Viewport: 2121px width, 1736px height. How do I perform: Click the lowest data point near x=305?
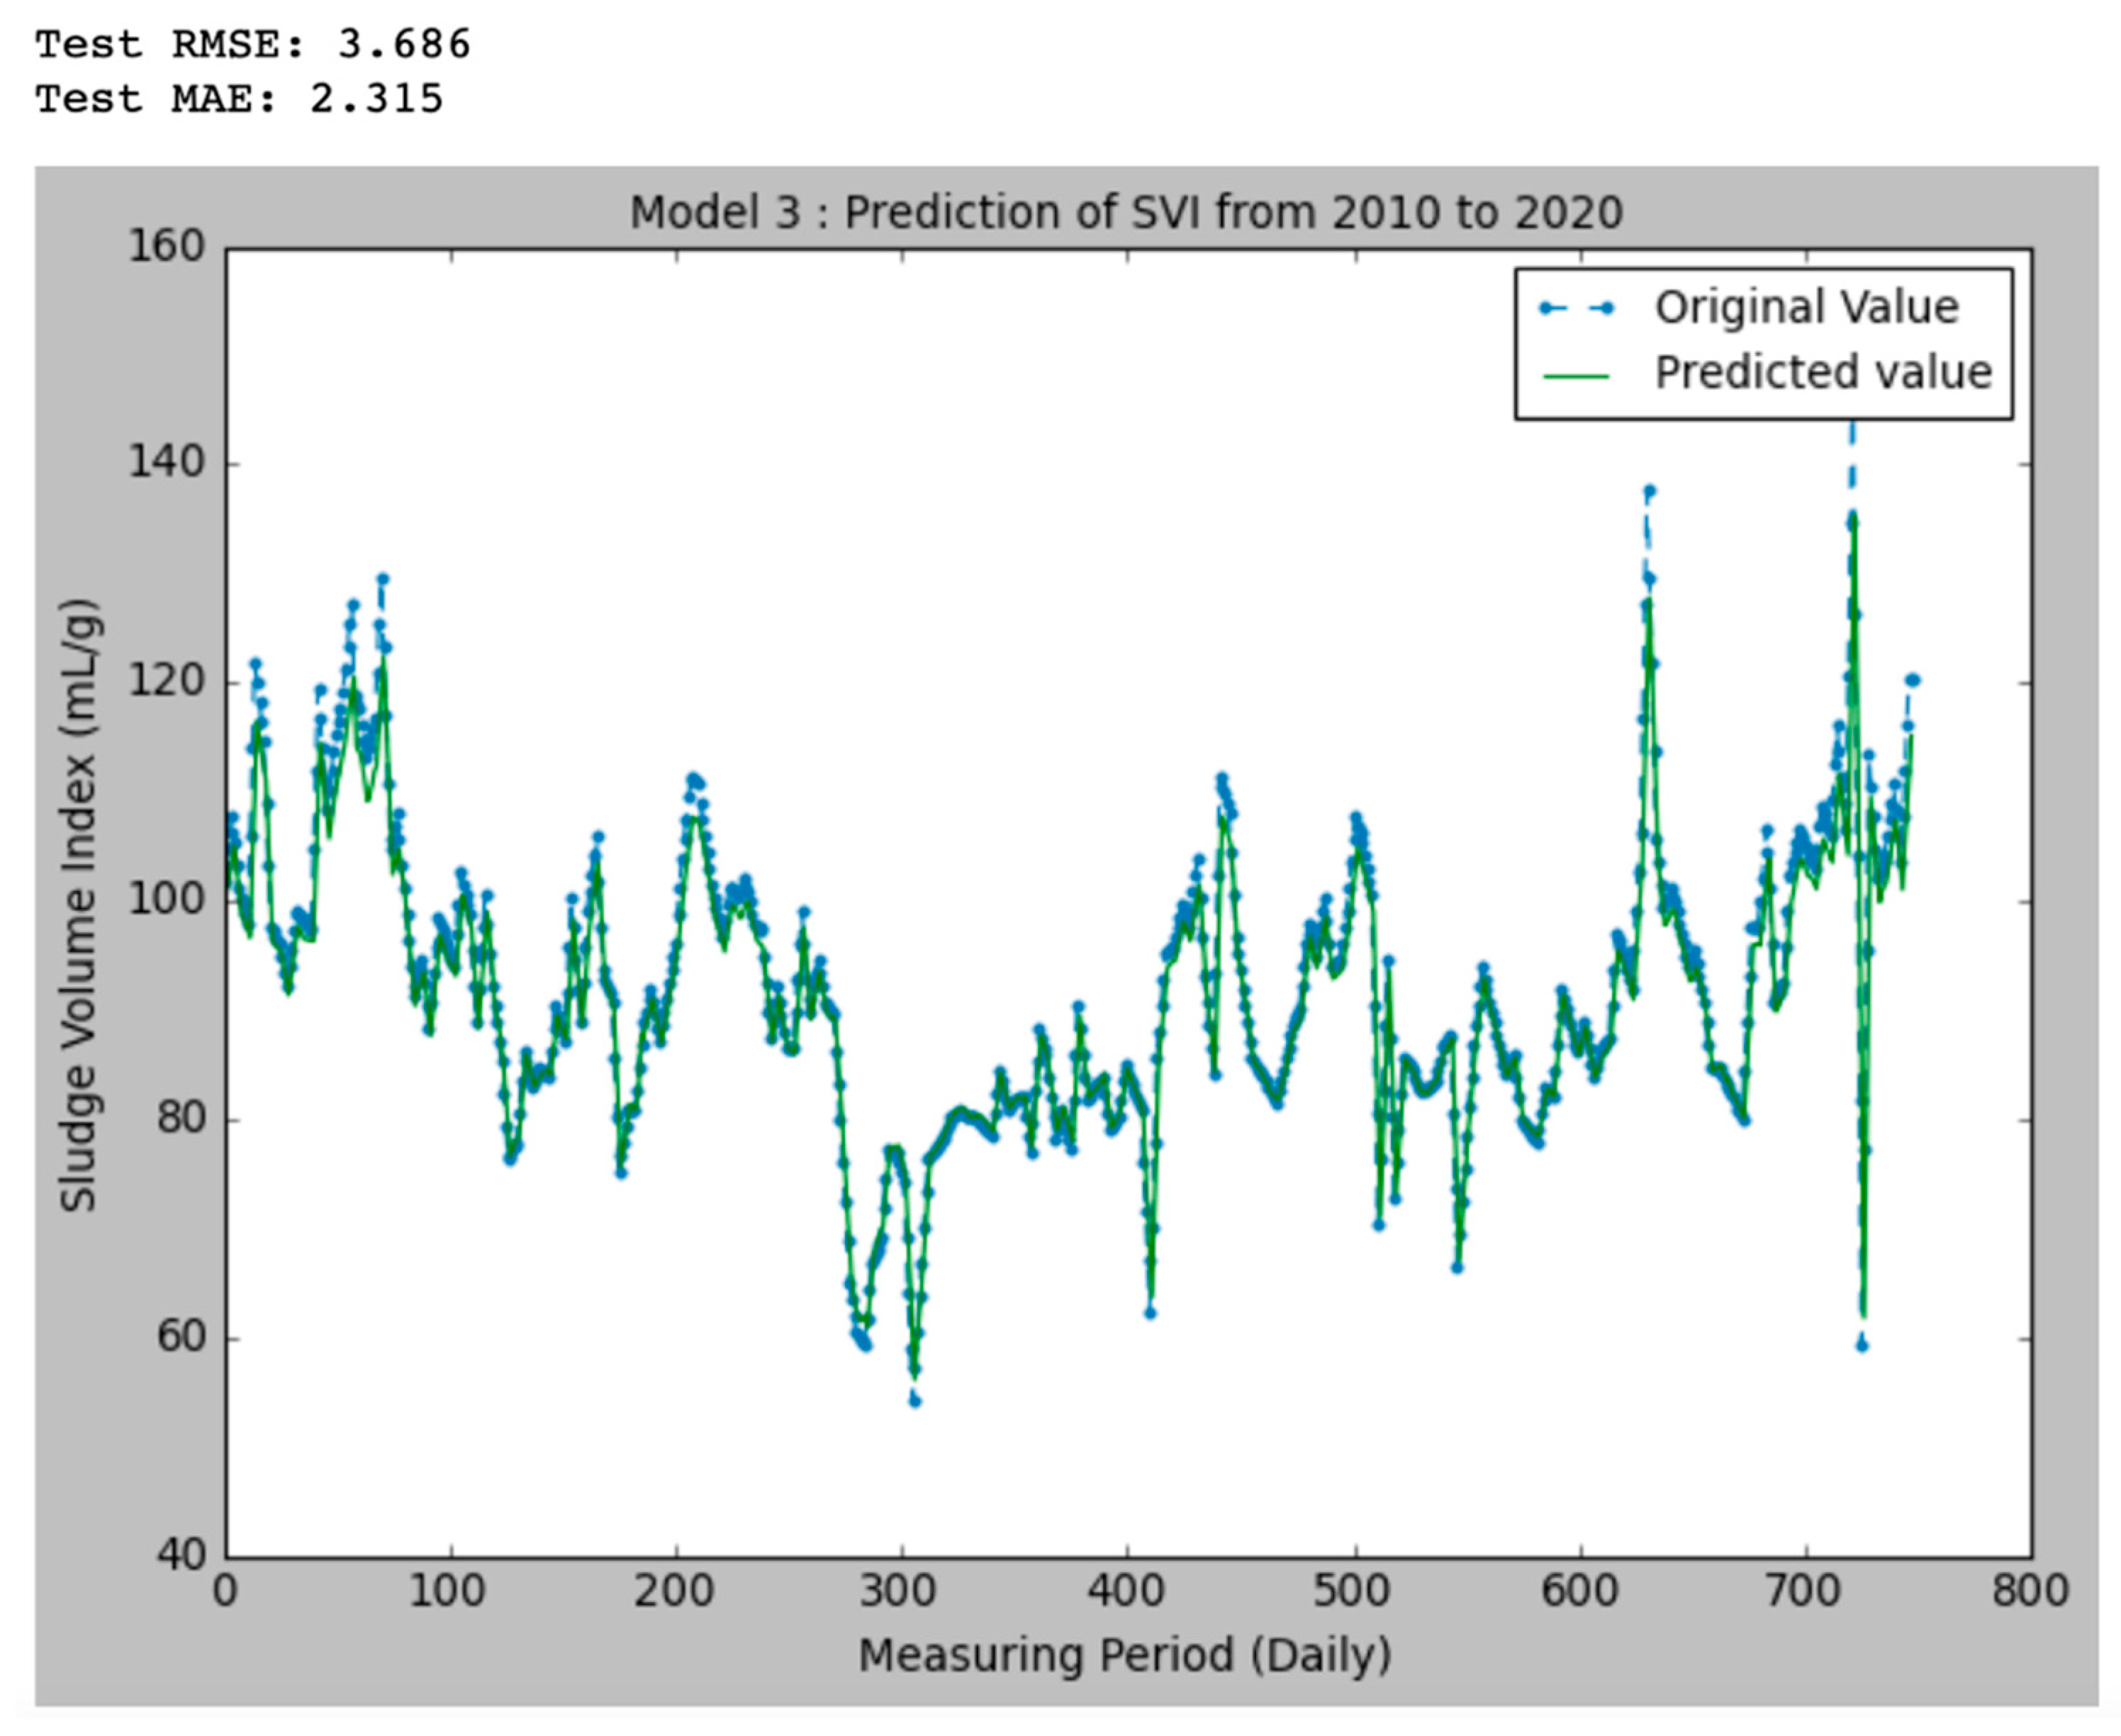pyautogui.click(x=914, y=1401)
